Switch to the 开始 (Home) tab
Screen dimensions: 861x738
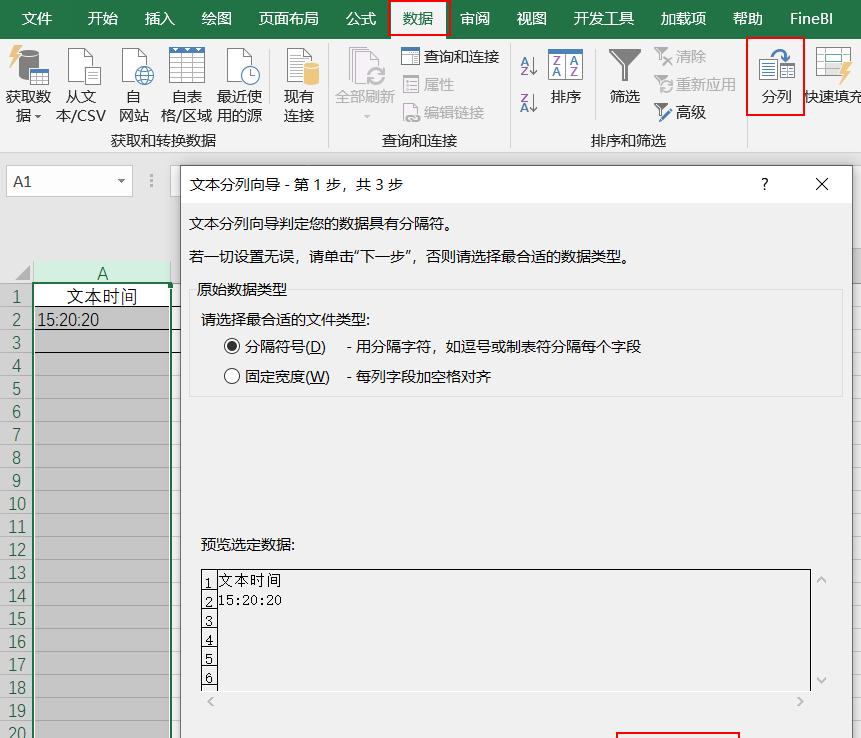point(103,19)
